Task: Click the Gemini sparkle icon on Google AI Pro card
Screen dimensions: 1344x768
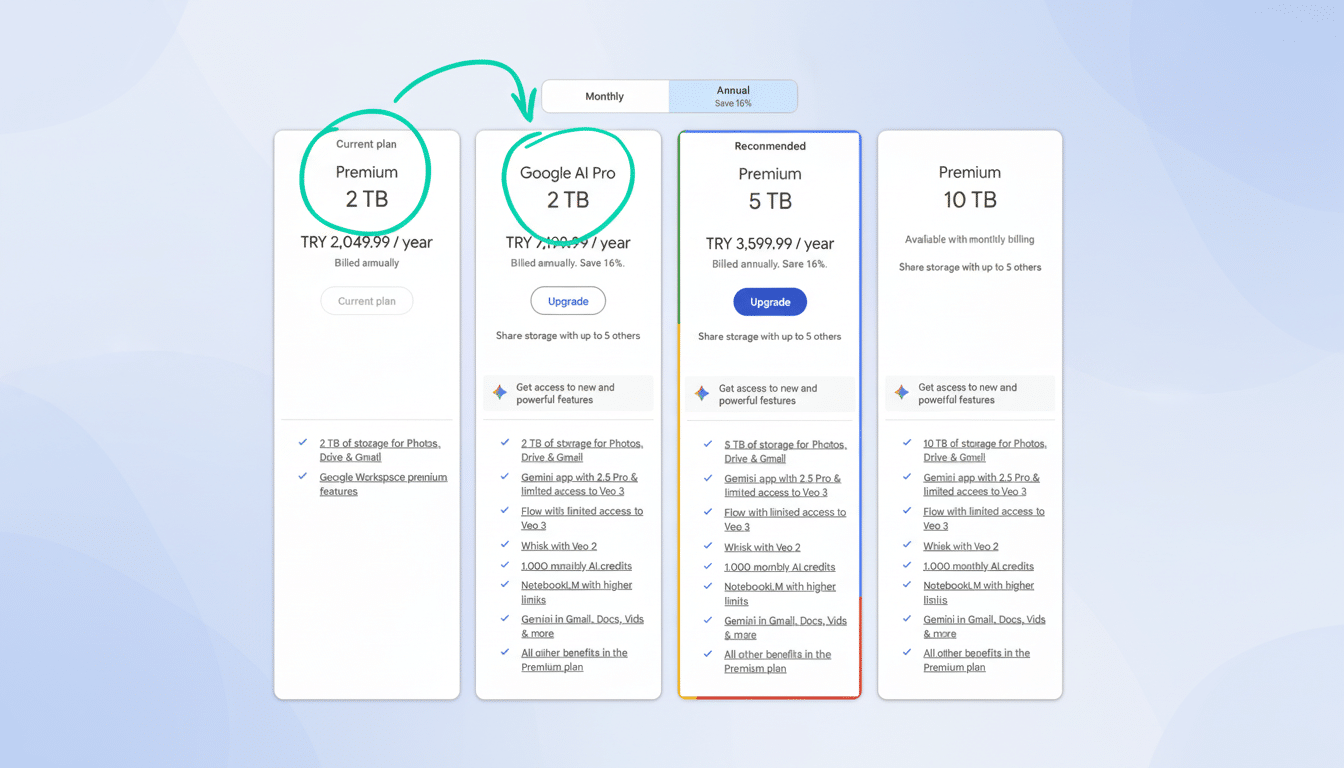Action: 499,392
